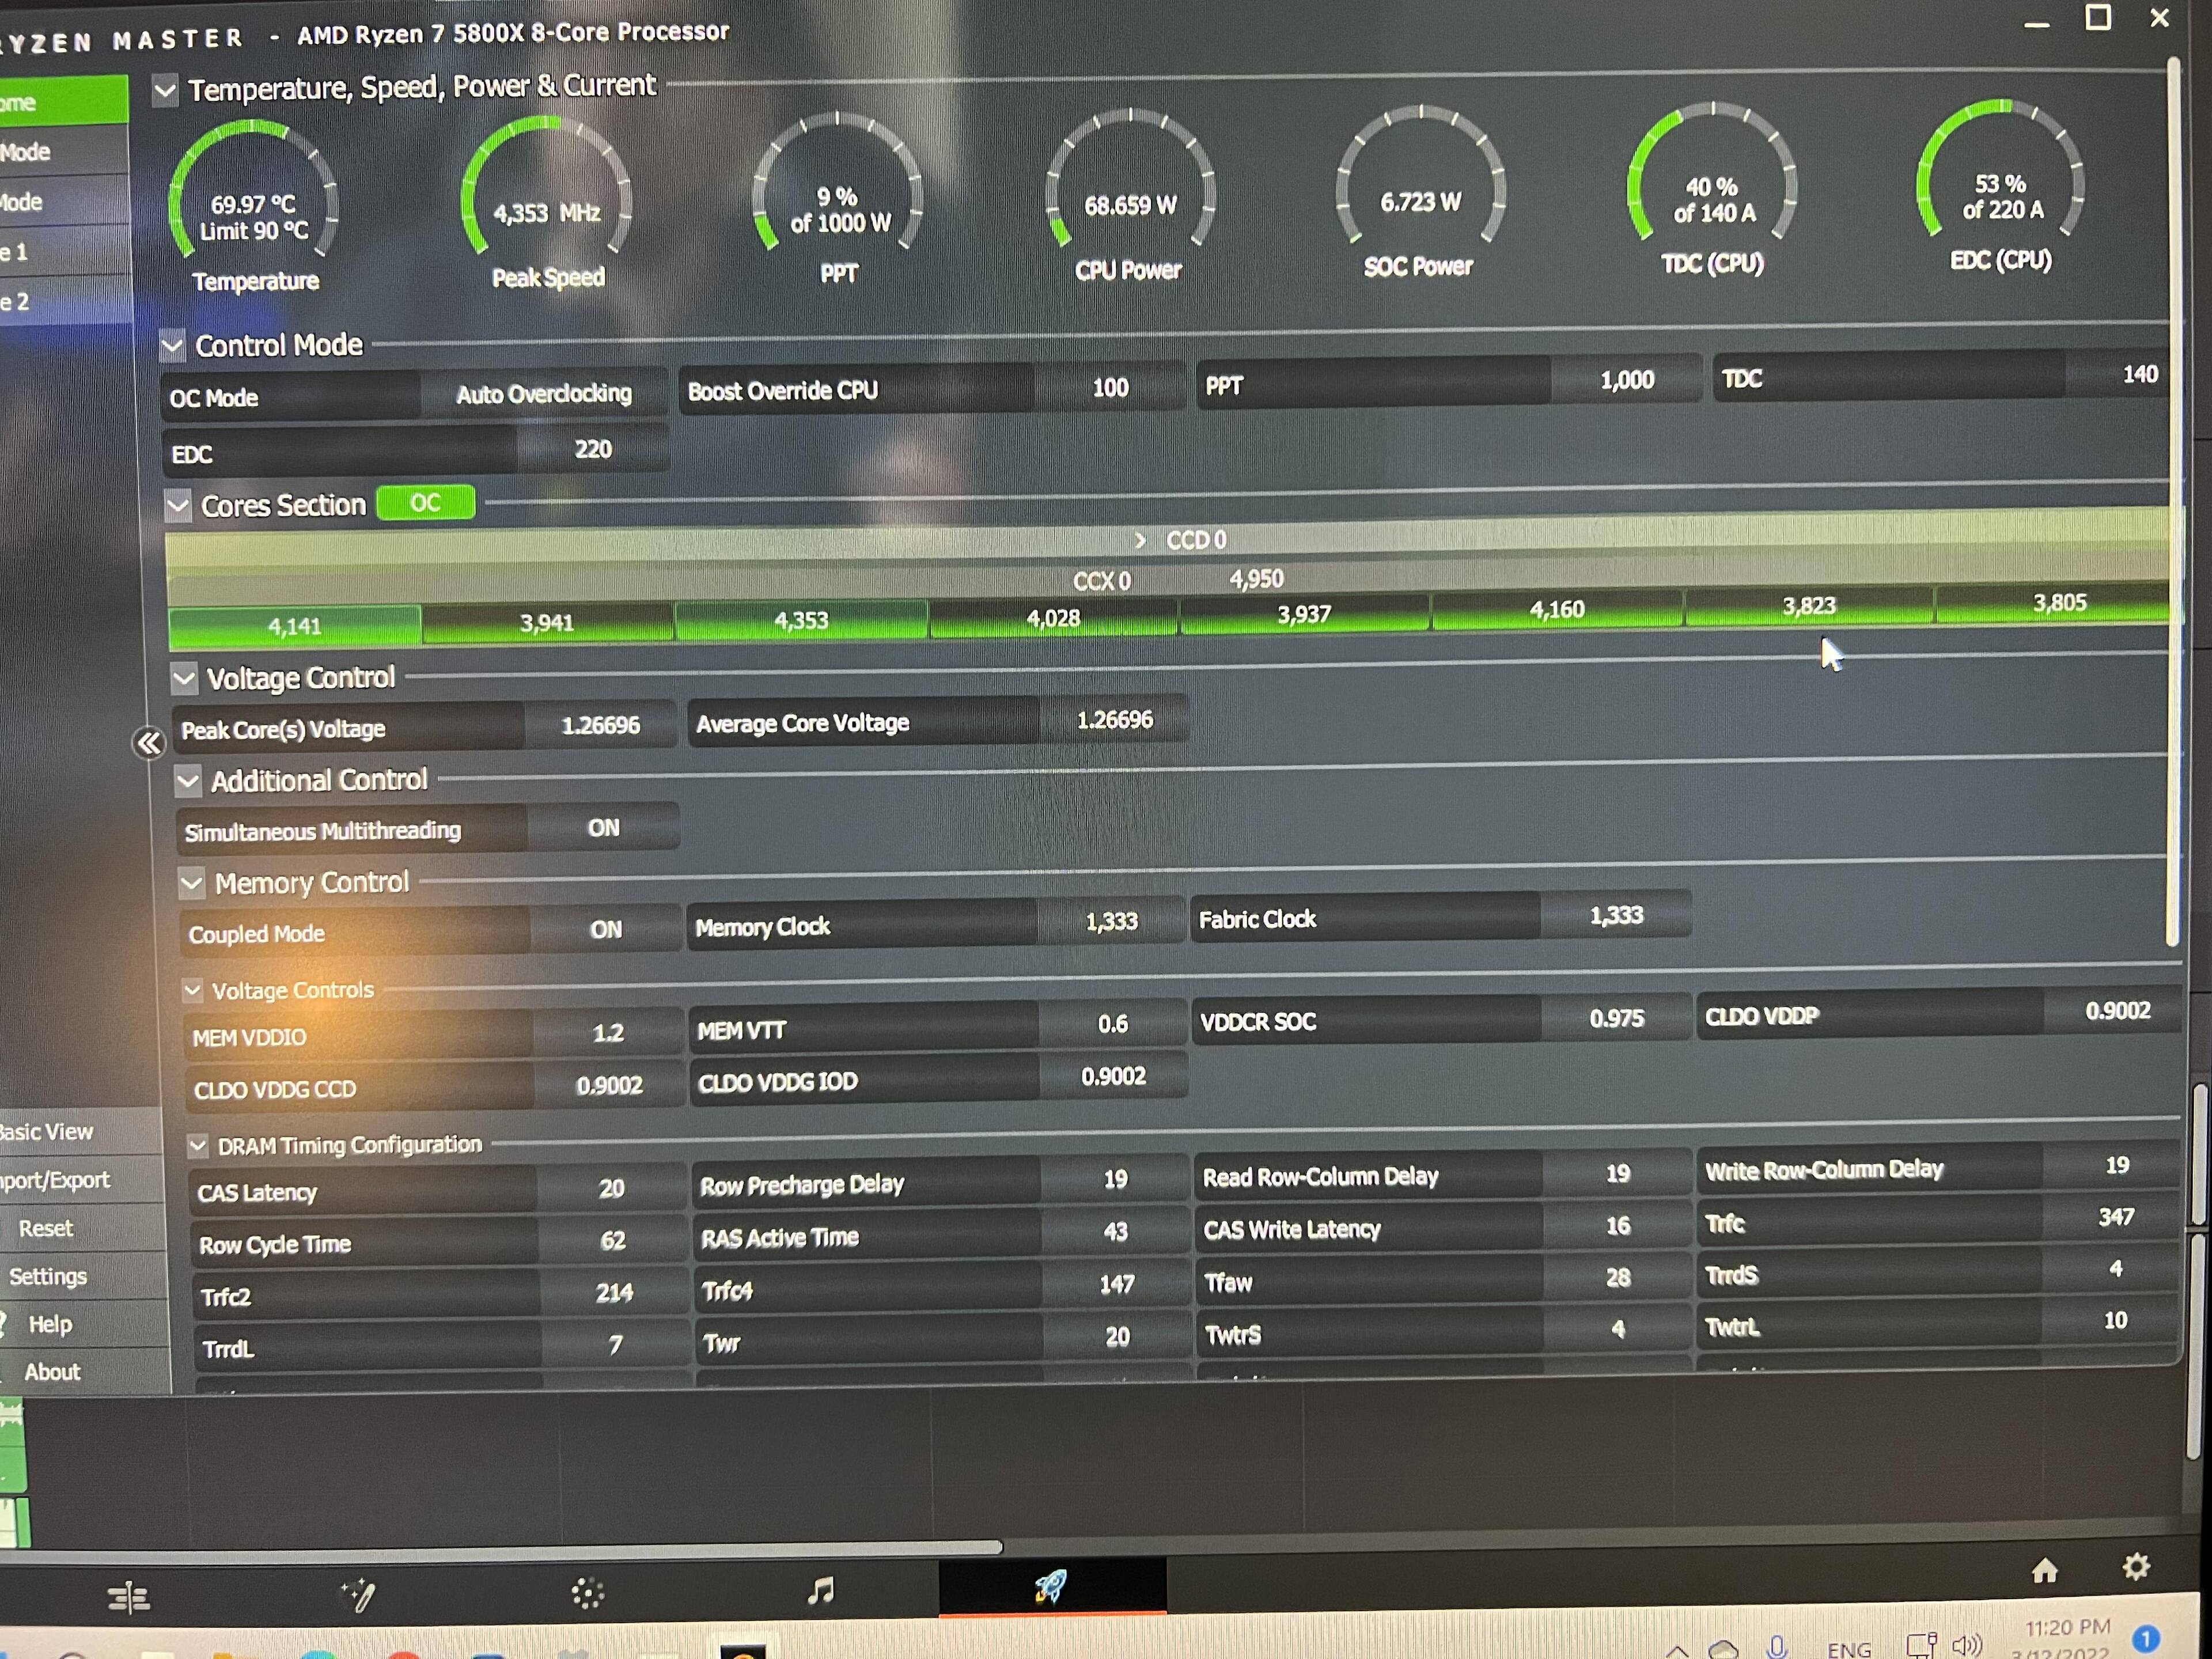This screenshot has height=1659, width=2212.
Task: Open the About sidebar item
Action: (x=52, y=1372)
